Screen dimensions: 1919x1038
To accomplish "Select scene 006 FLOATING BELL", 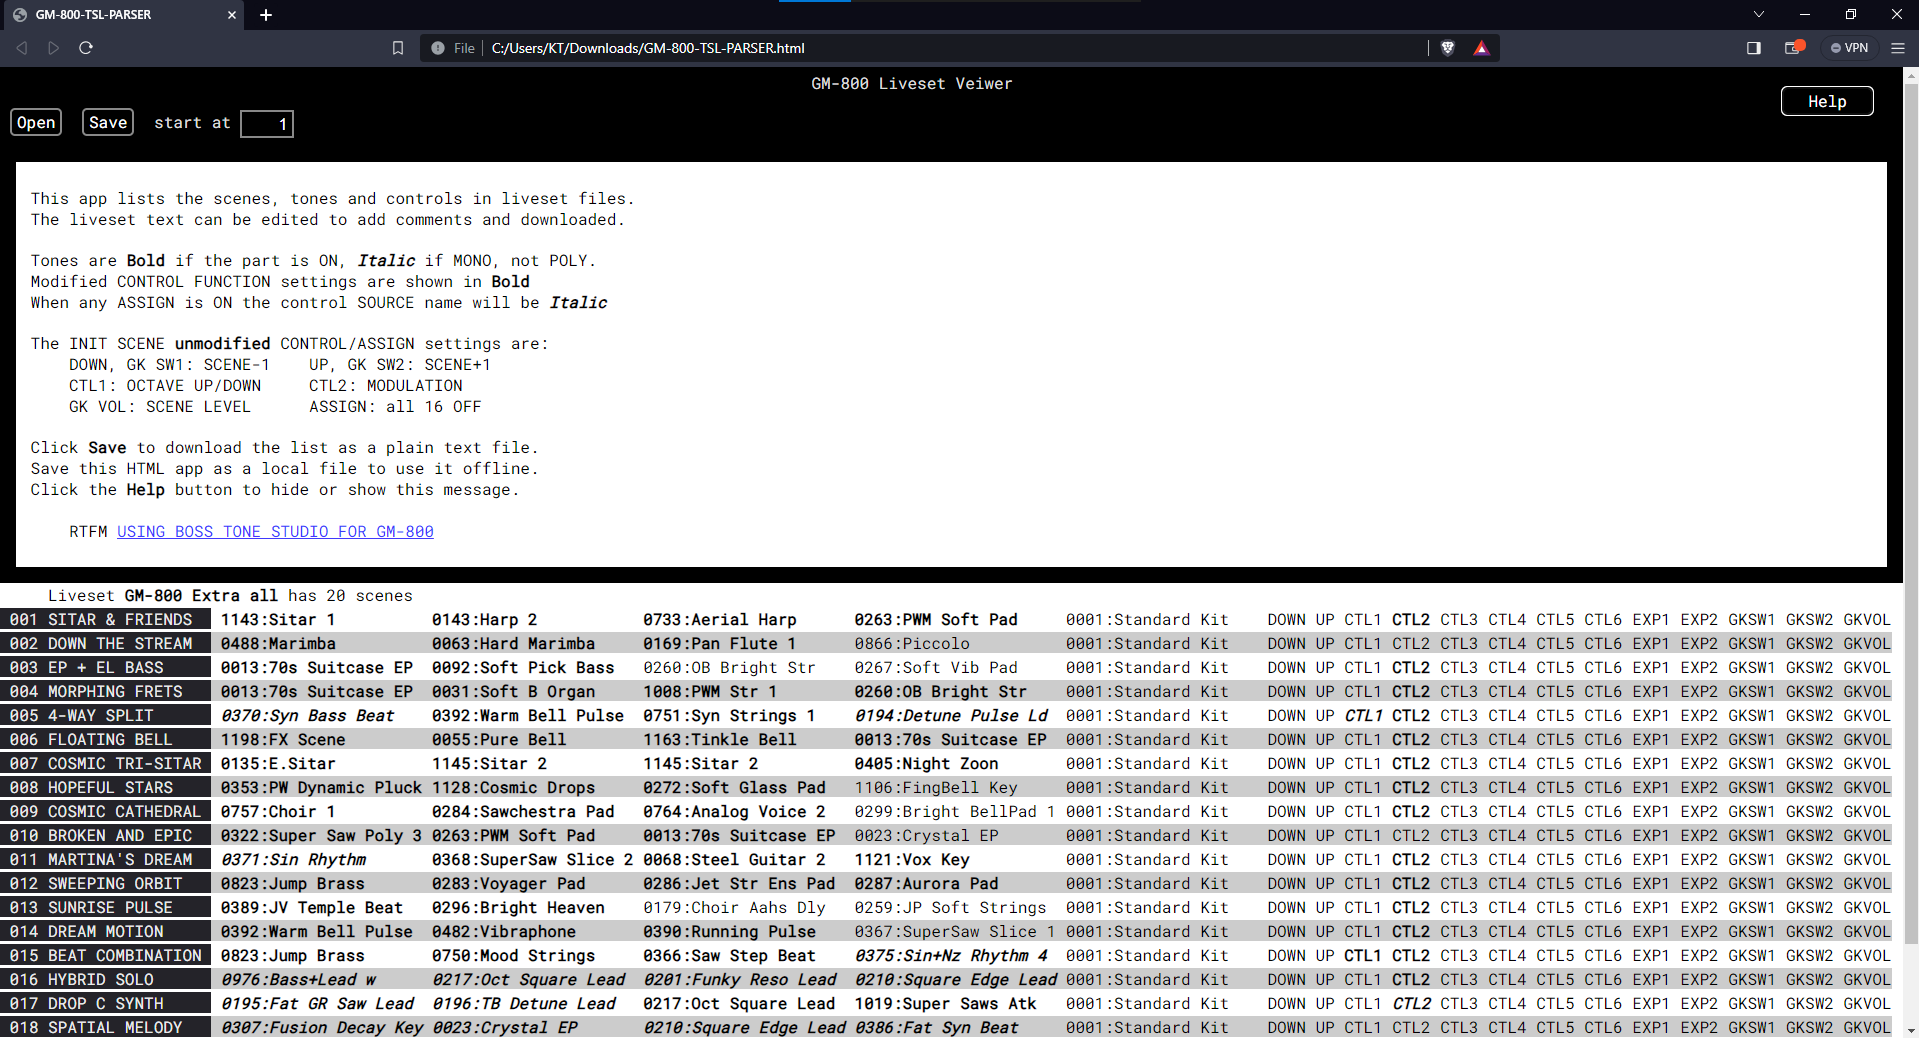I will point(105,740).
